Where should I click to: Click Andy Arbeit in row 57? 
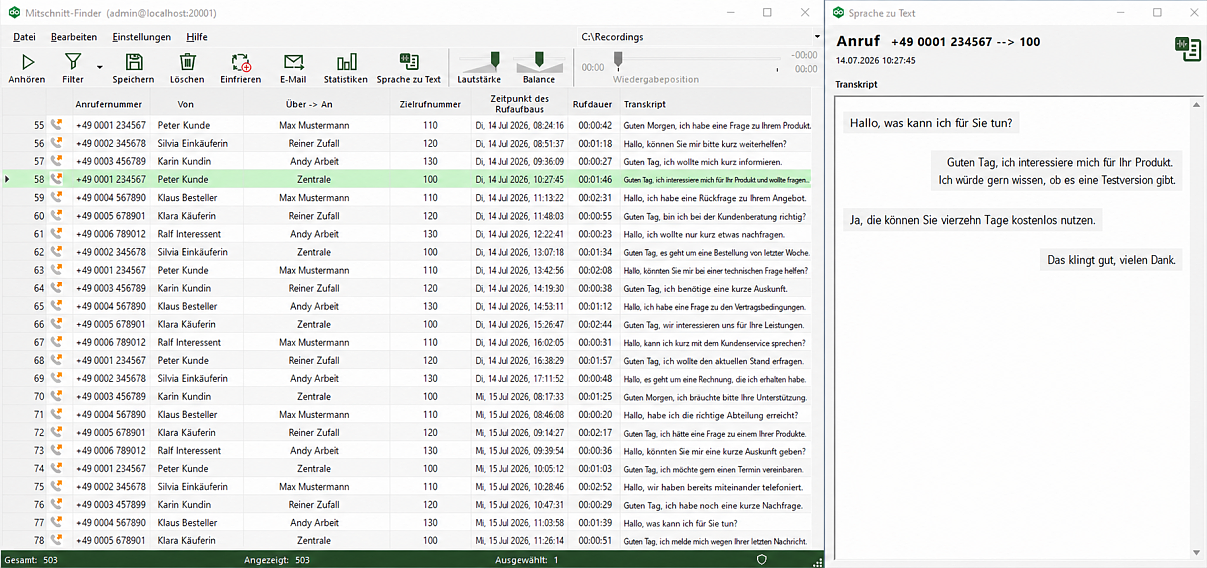coord(314,161)
